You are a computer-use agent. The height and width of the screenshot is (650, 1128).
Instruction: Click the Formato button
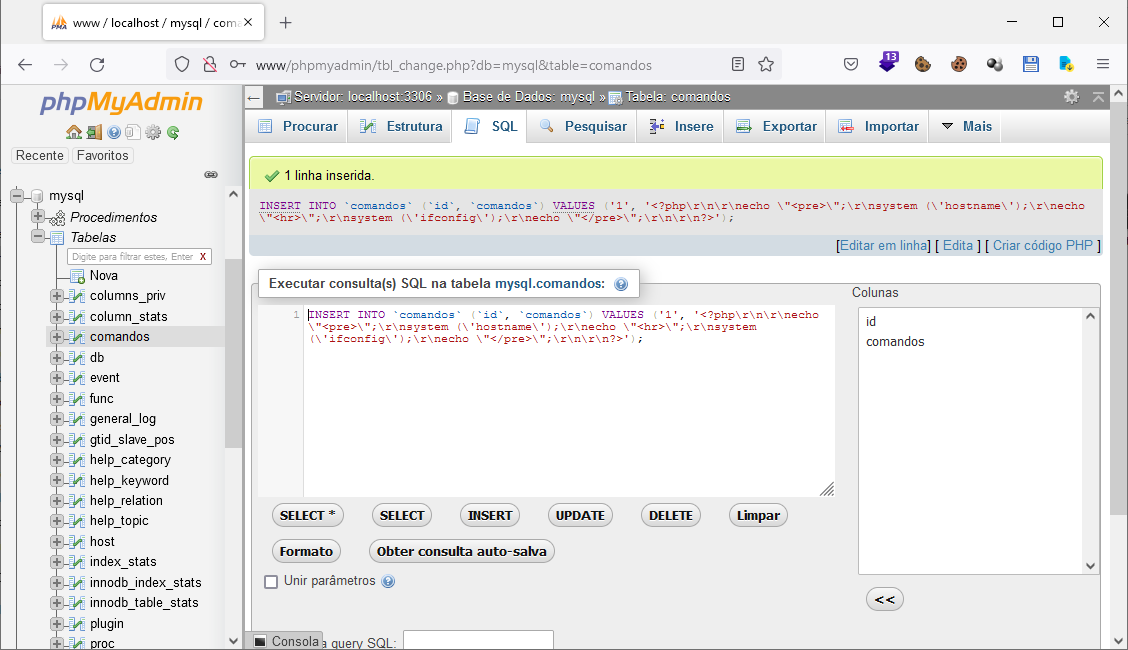click(306, 551)
